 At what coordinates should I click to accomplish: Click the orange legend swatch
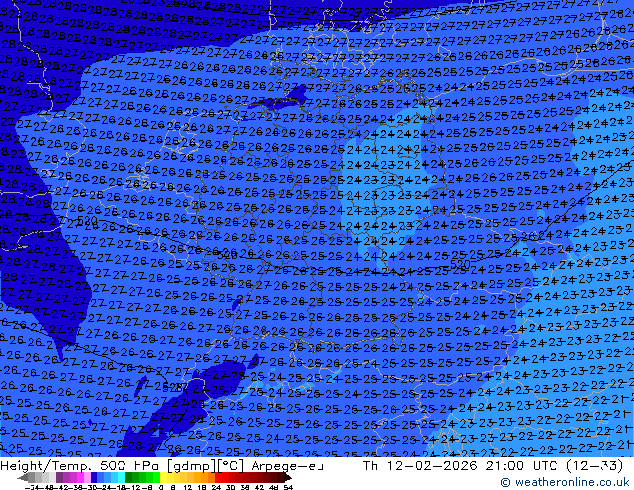pyautogui.click(x=205, y=477)
